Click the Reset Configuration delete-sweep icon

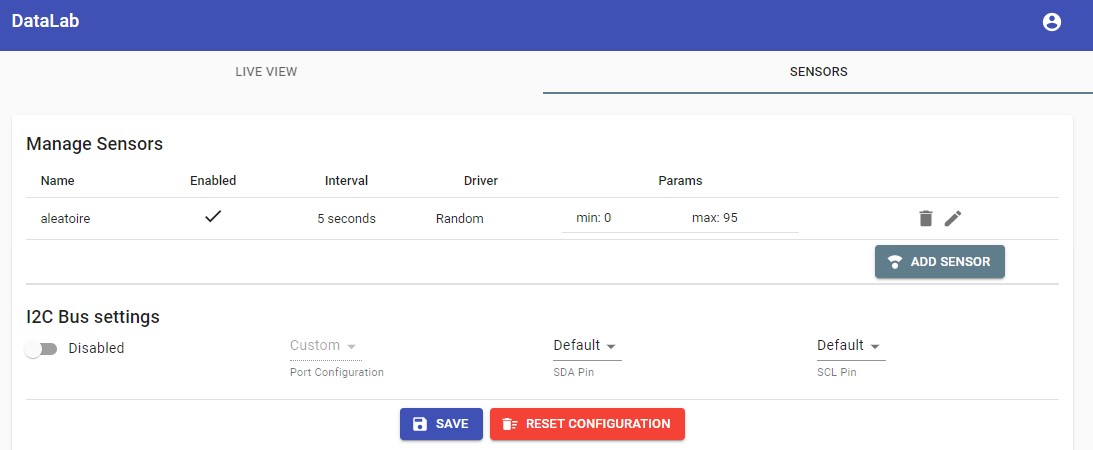coord(510,424)
